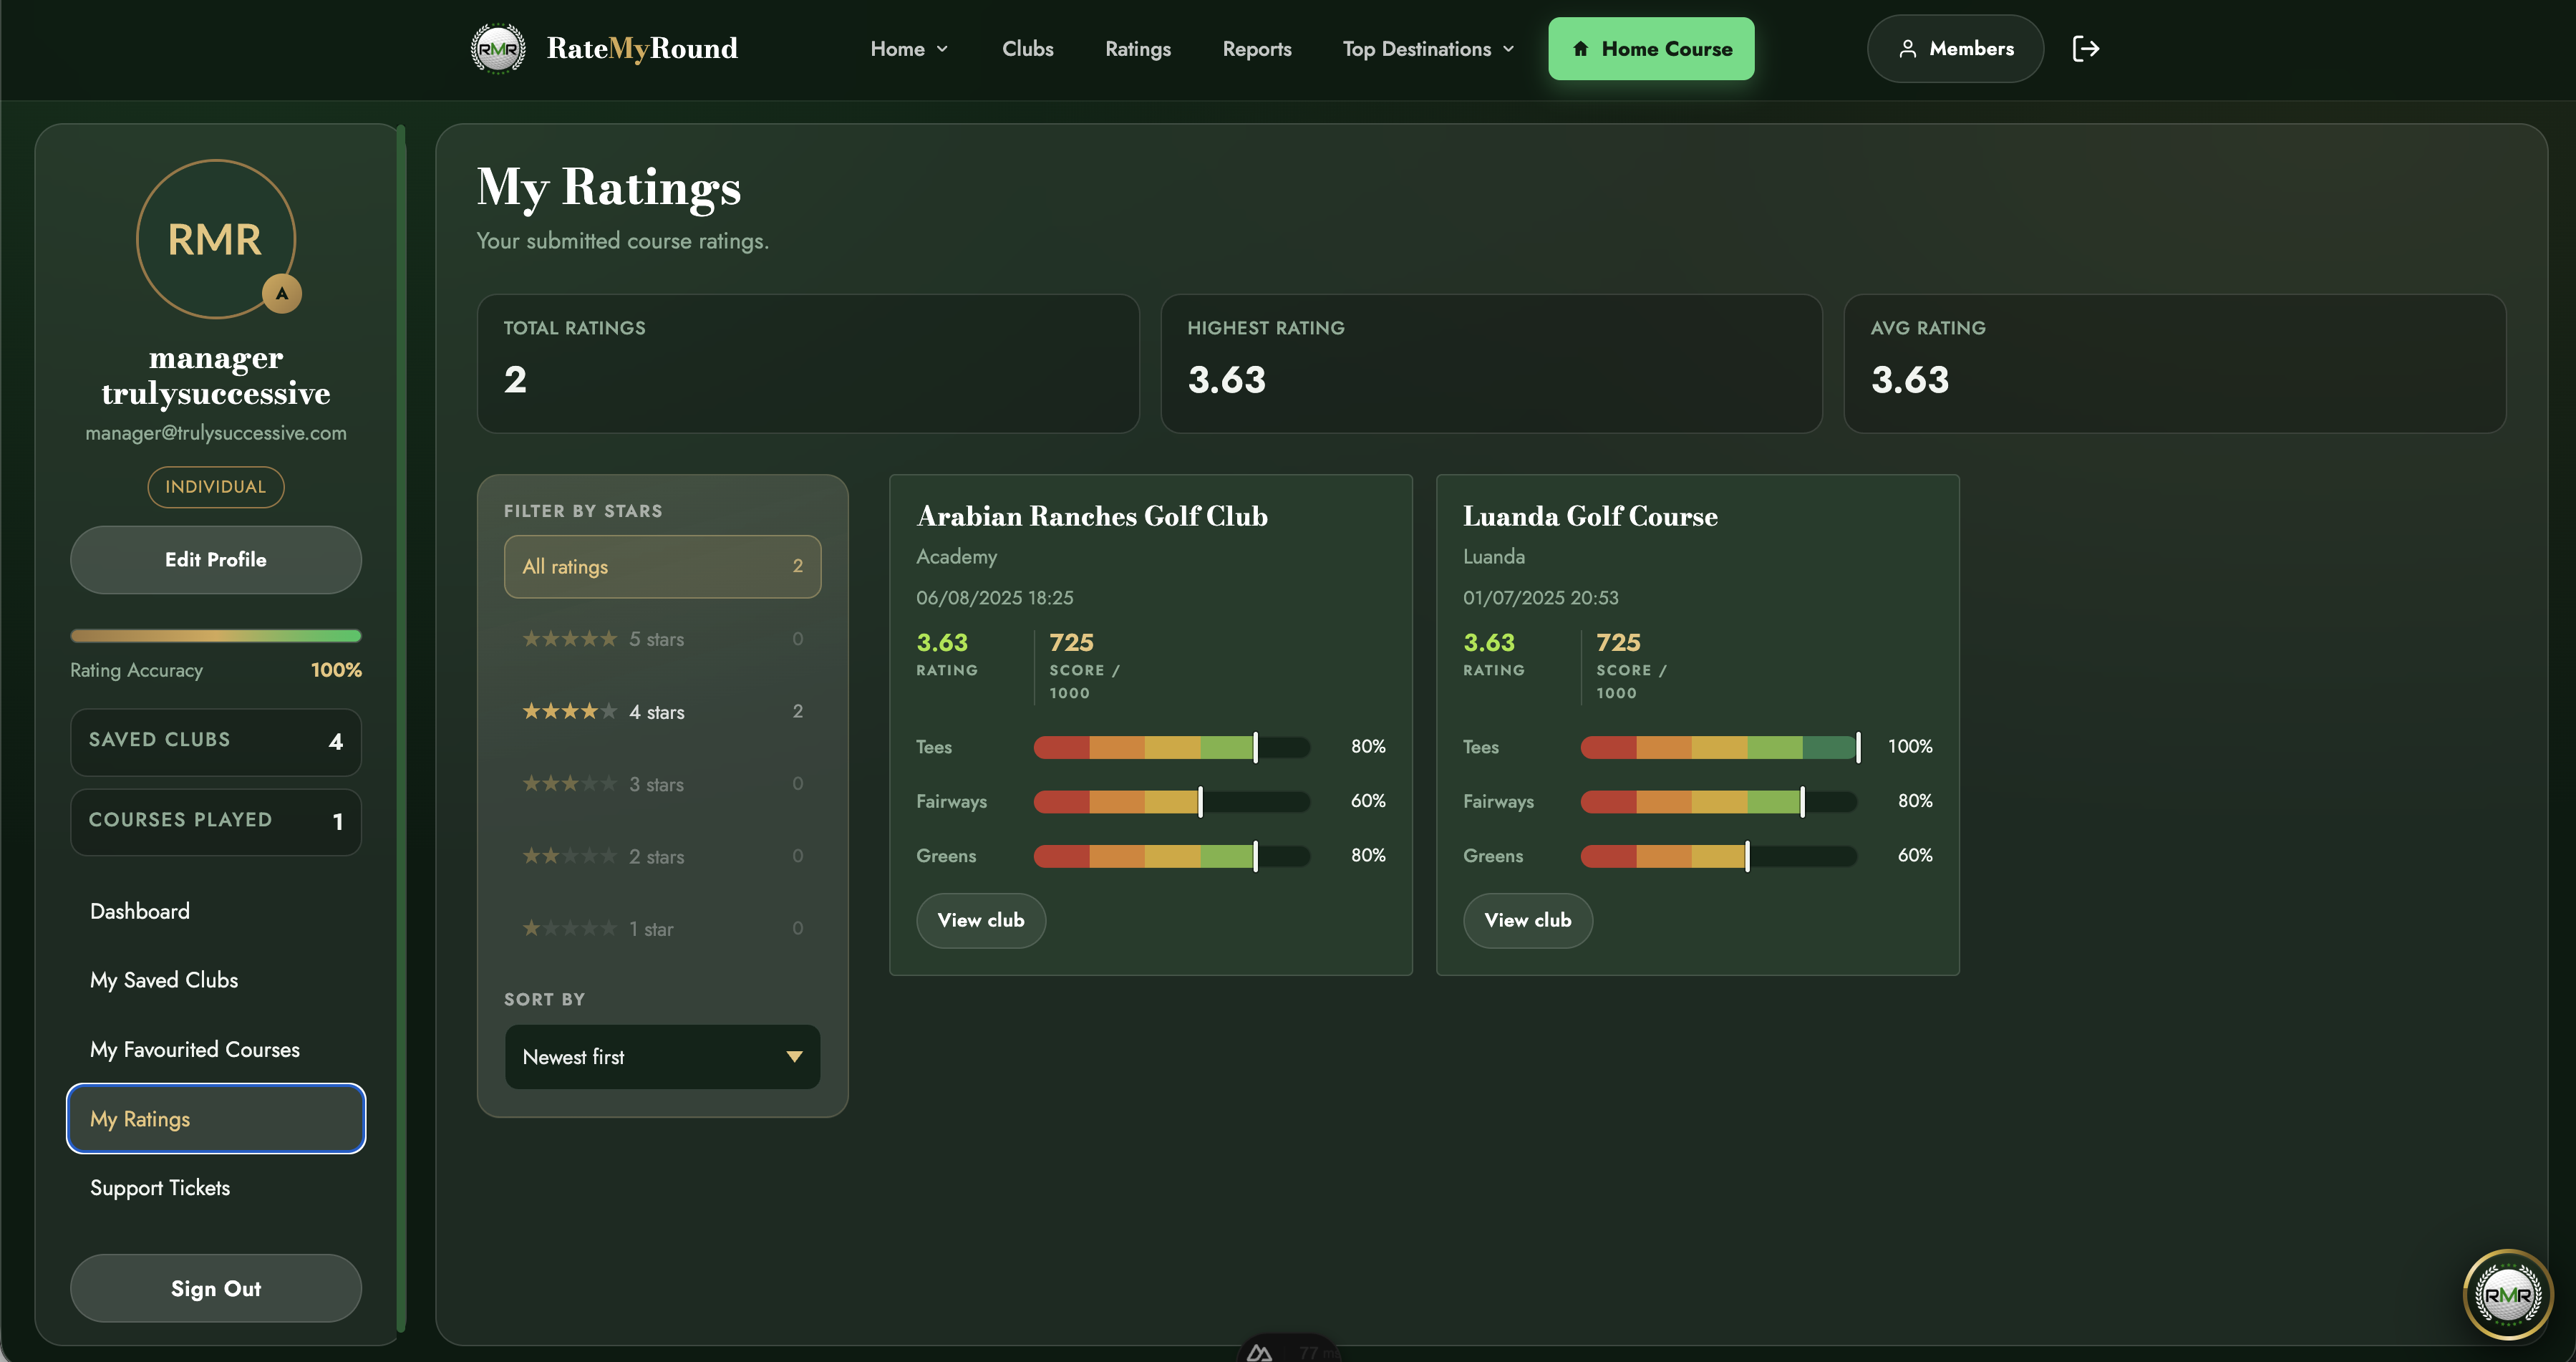Open the Clubs nav item
The height and width of the screenshot is (1362, 2576).
(x=1028, y=49)
